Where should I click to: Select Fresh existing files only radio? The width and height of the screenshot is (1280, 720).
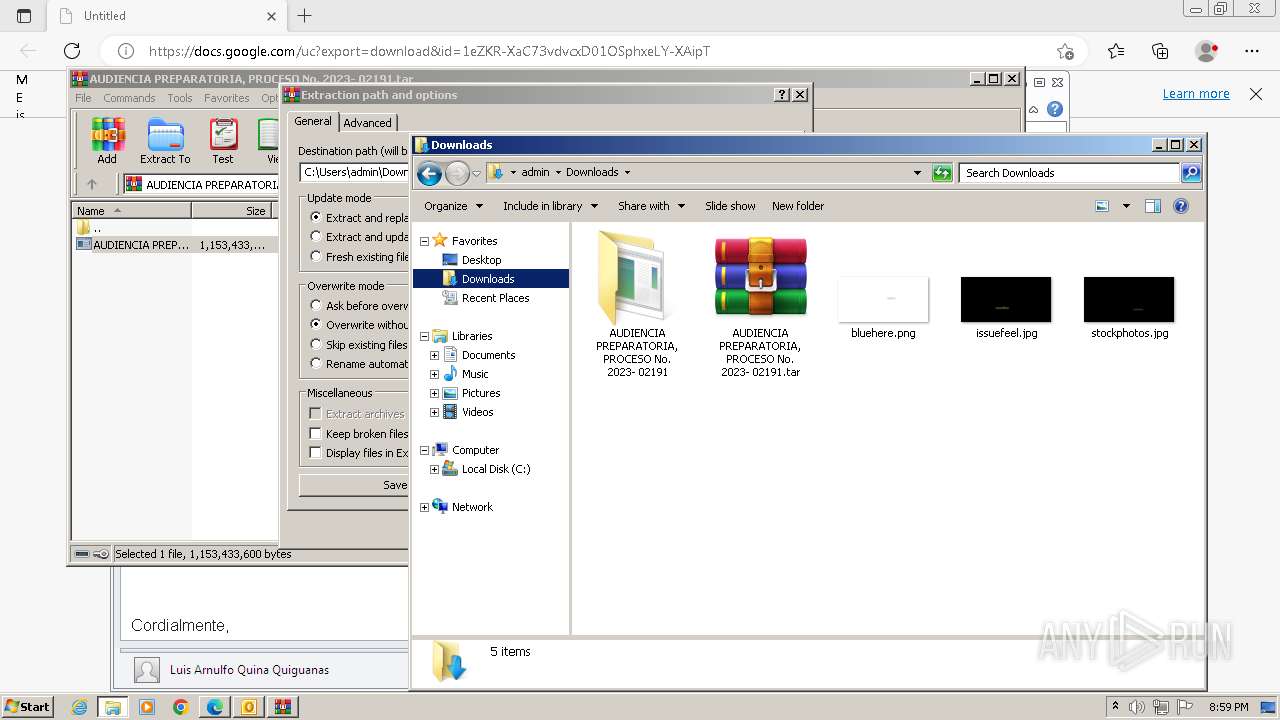[x=316, y=256]
